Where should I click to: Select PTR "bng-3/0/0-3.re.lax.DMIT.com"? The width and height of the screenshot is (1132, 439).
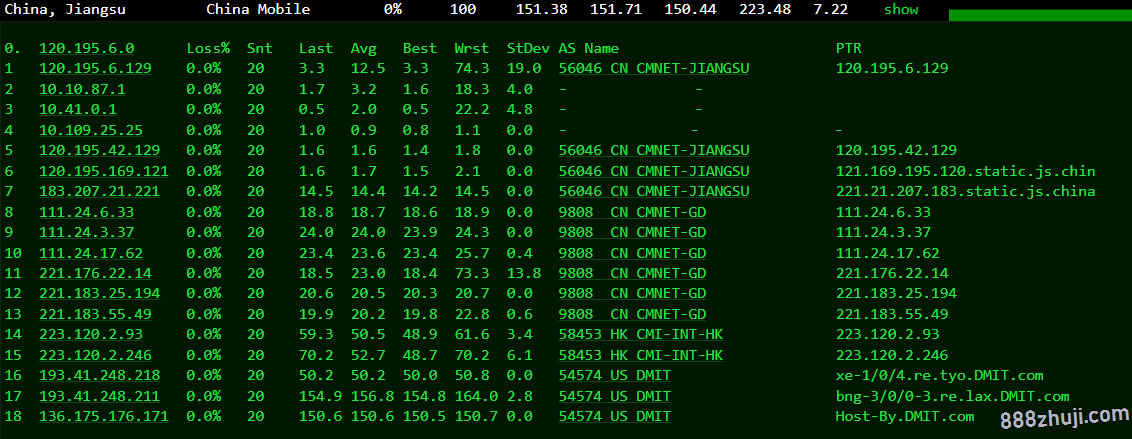tap(953, 396)
